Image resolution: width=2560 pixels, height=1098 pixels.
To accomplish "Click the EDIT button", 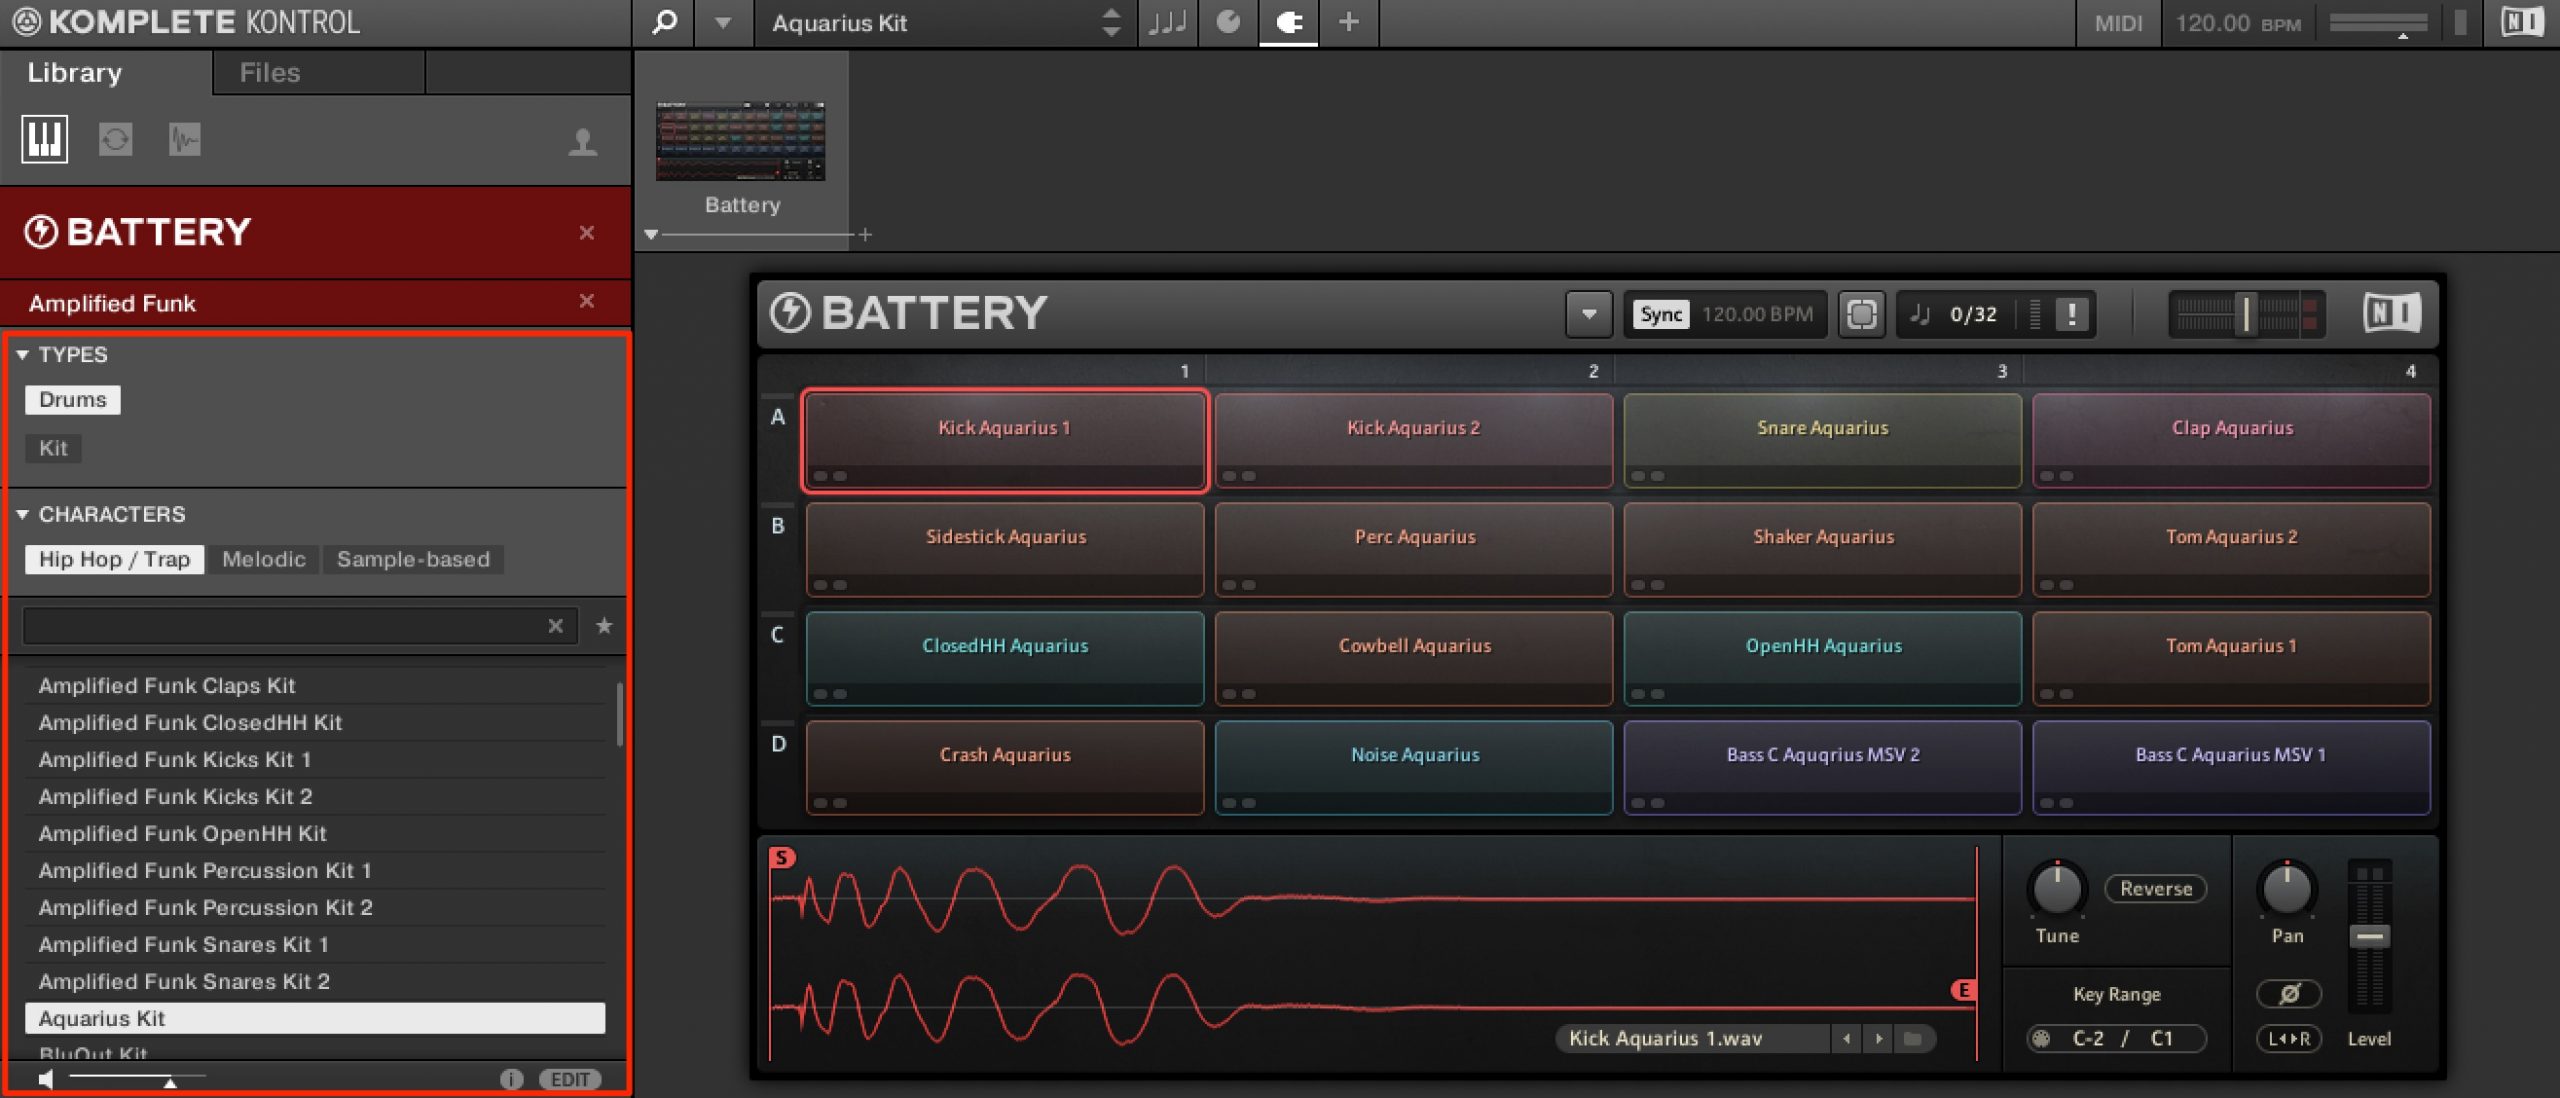I will pos(570,1079).
